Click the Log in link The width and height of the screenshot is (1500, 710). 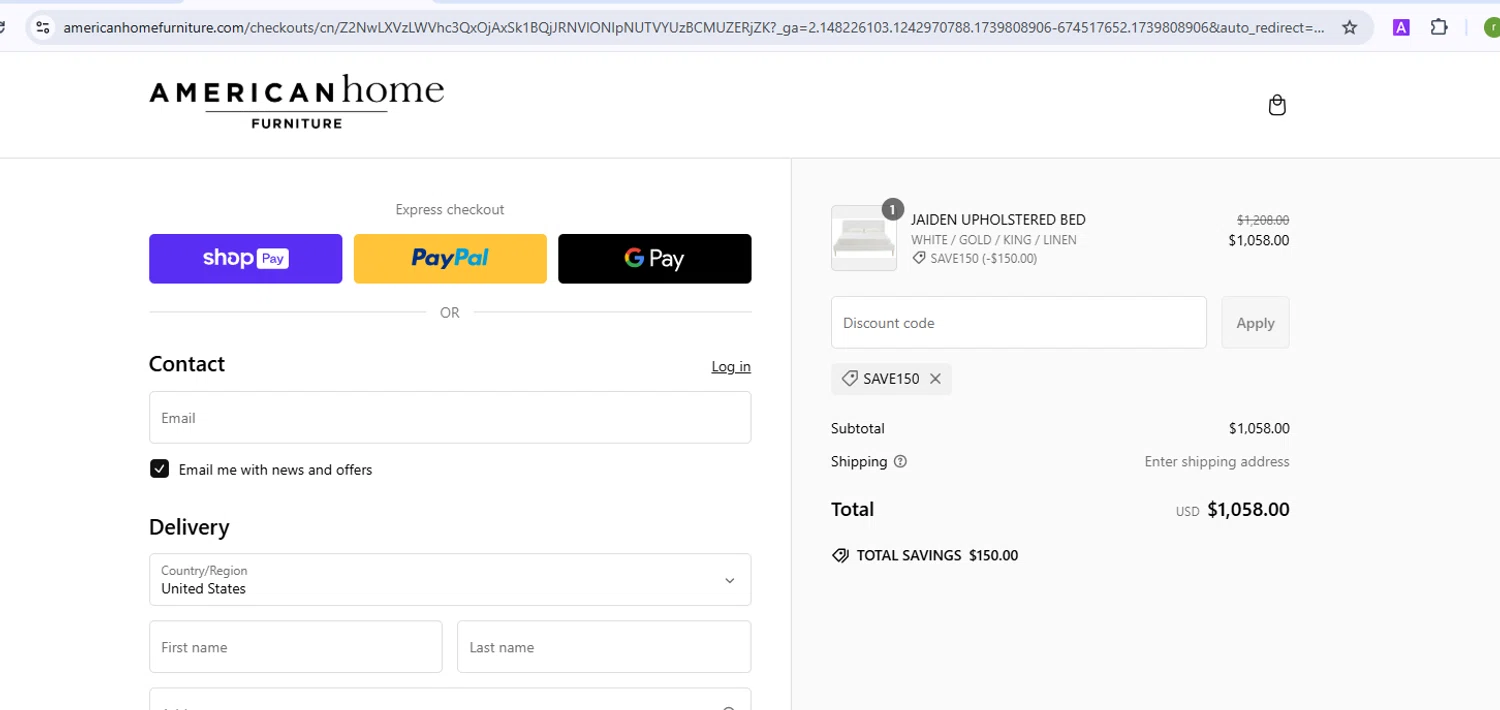click(731, 367)
